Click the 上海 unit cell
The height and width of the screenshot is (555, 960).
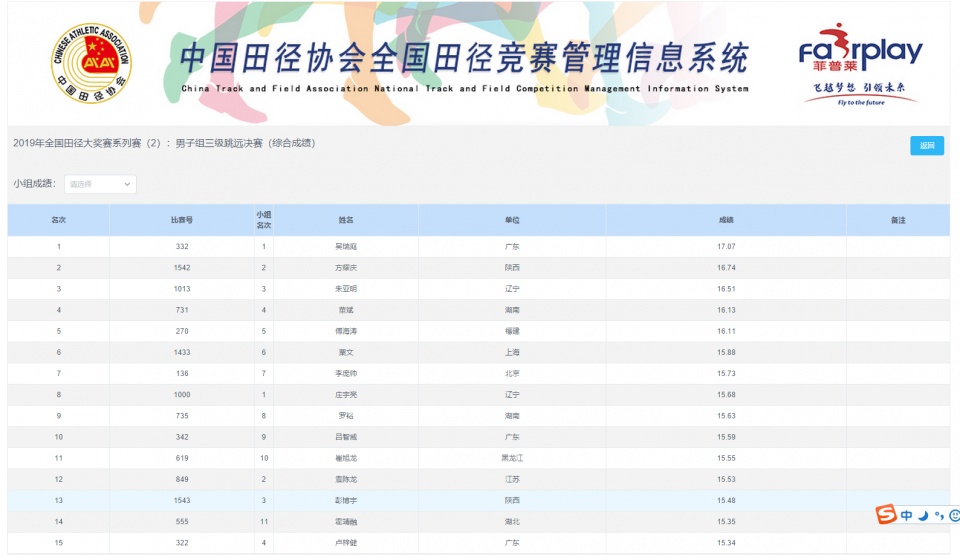coord(512,352)
